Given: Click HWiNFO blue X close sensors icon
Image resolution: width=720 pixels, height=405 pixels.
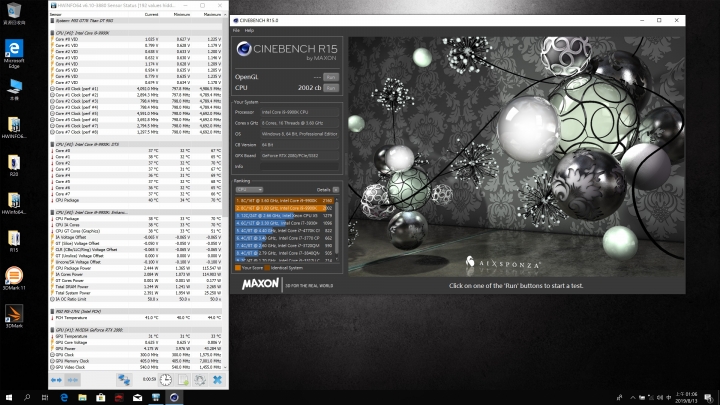Looking at the screenshot, I should [x=217, y=380].
